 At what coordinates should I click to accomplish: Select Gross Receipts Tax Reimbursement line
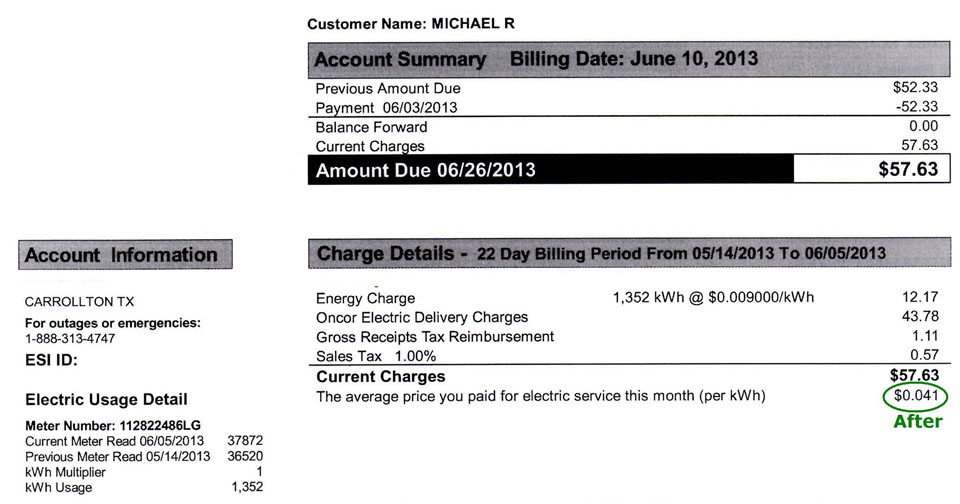(627, 337)
